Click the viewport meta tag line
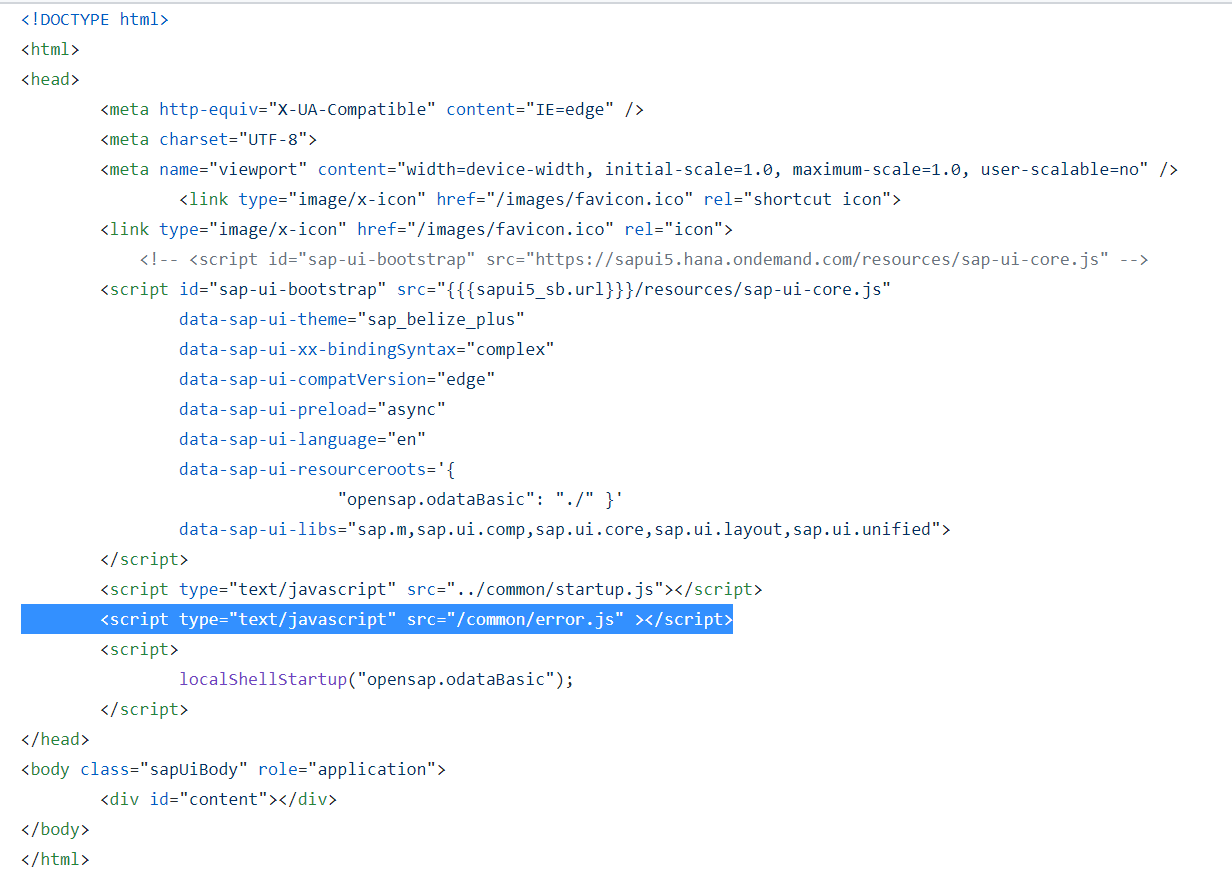Screen dimensions: 1232x872 coord(639,169)
